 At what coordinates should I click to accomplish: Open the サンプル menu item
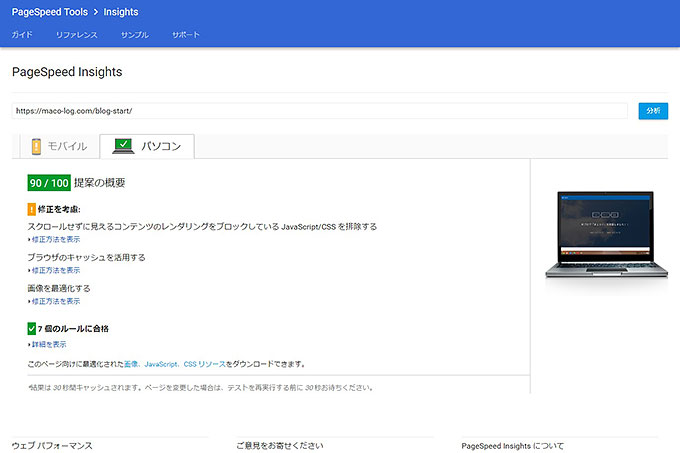point(134,35)
